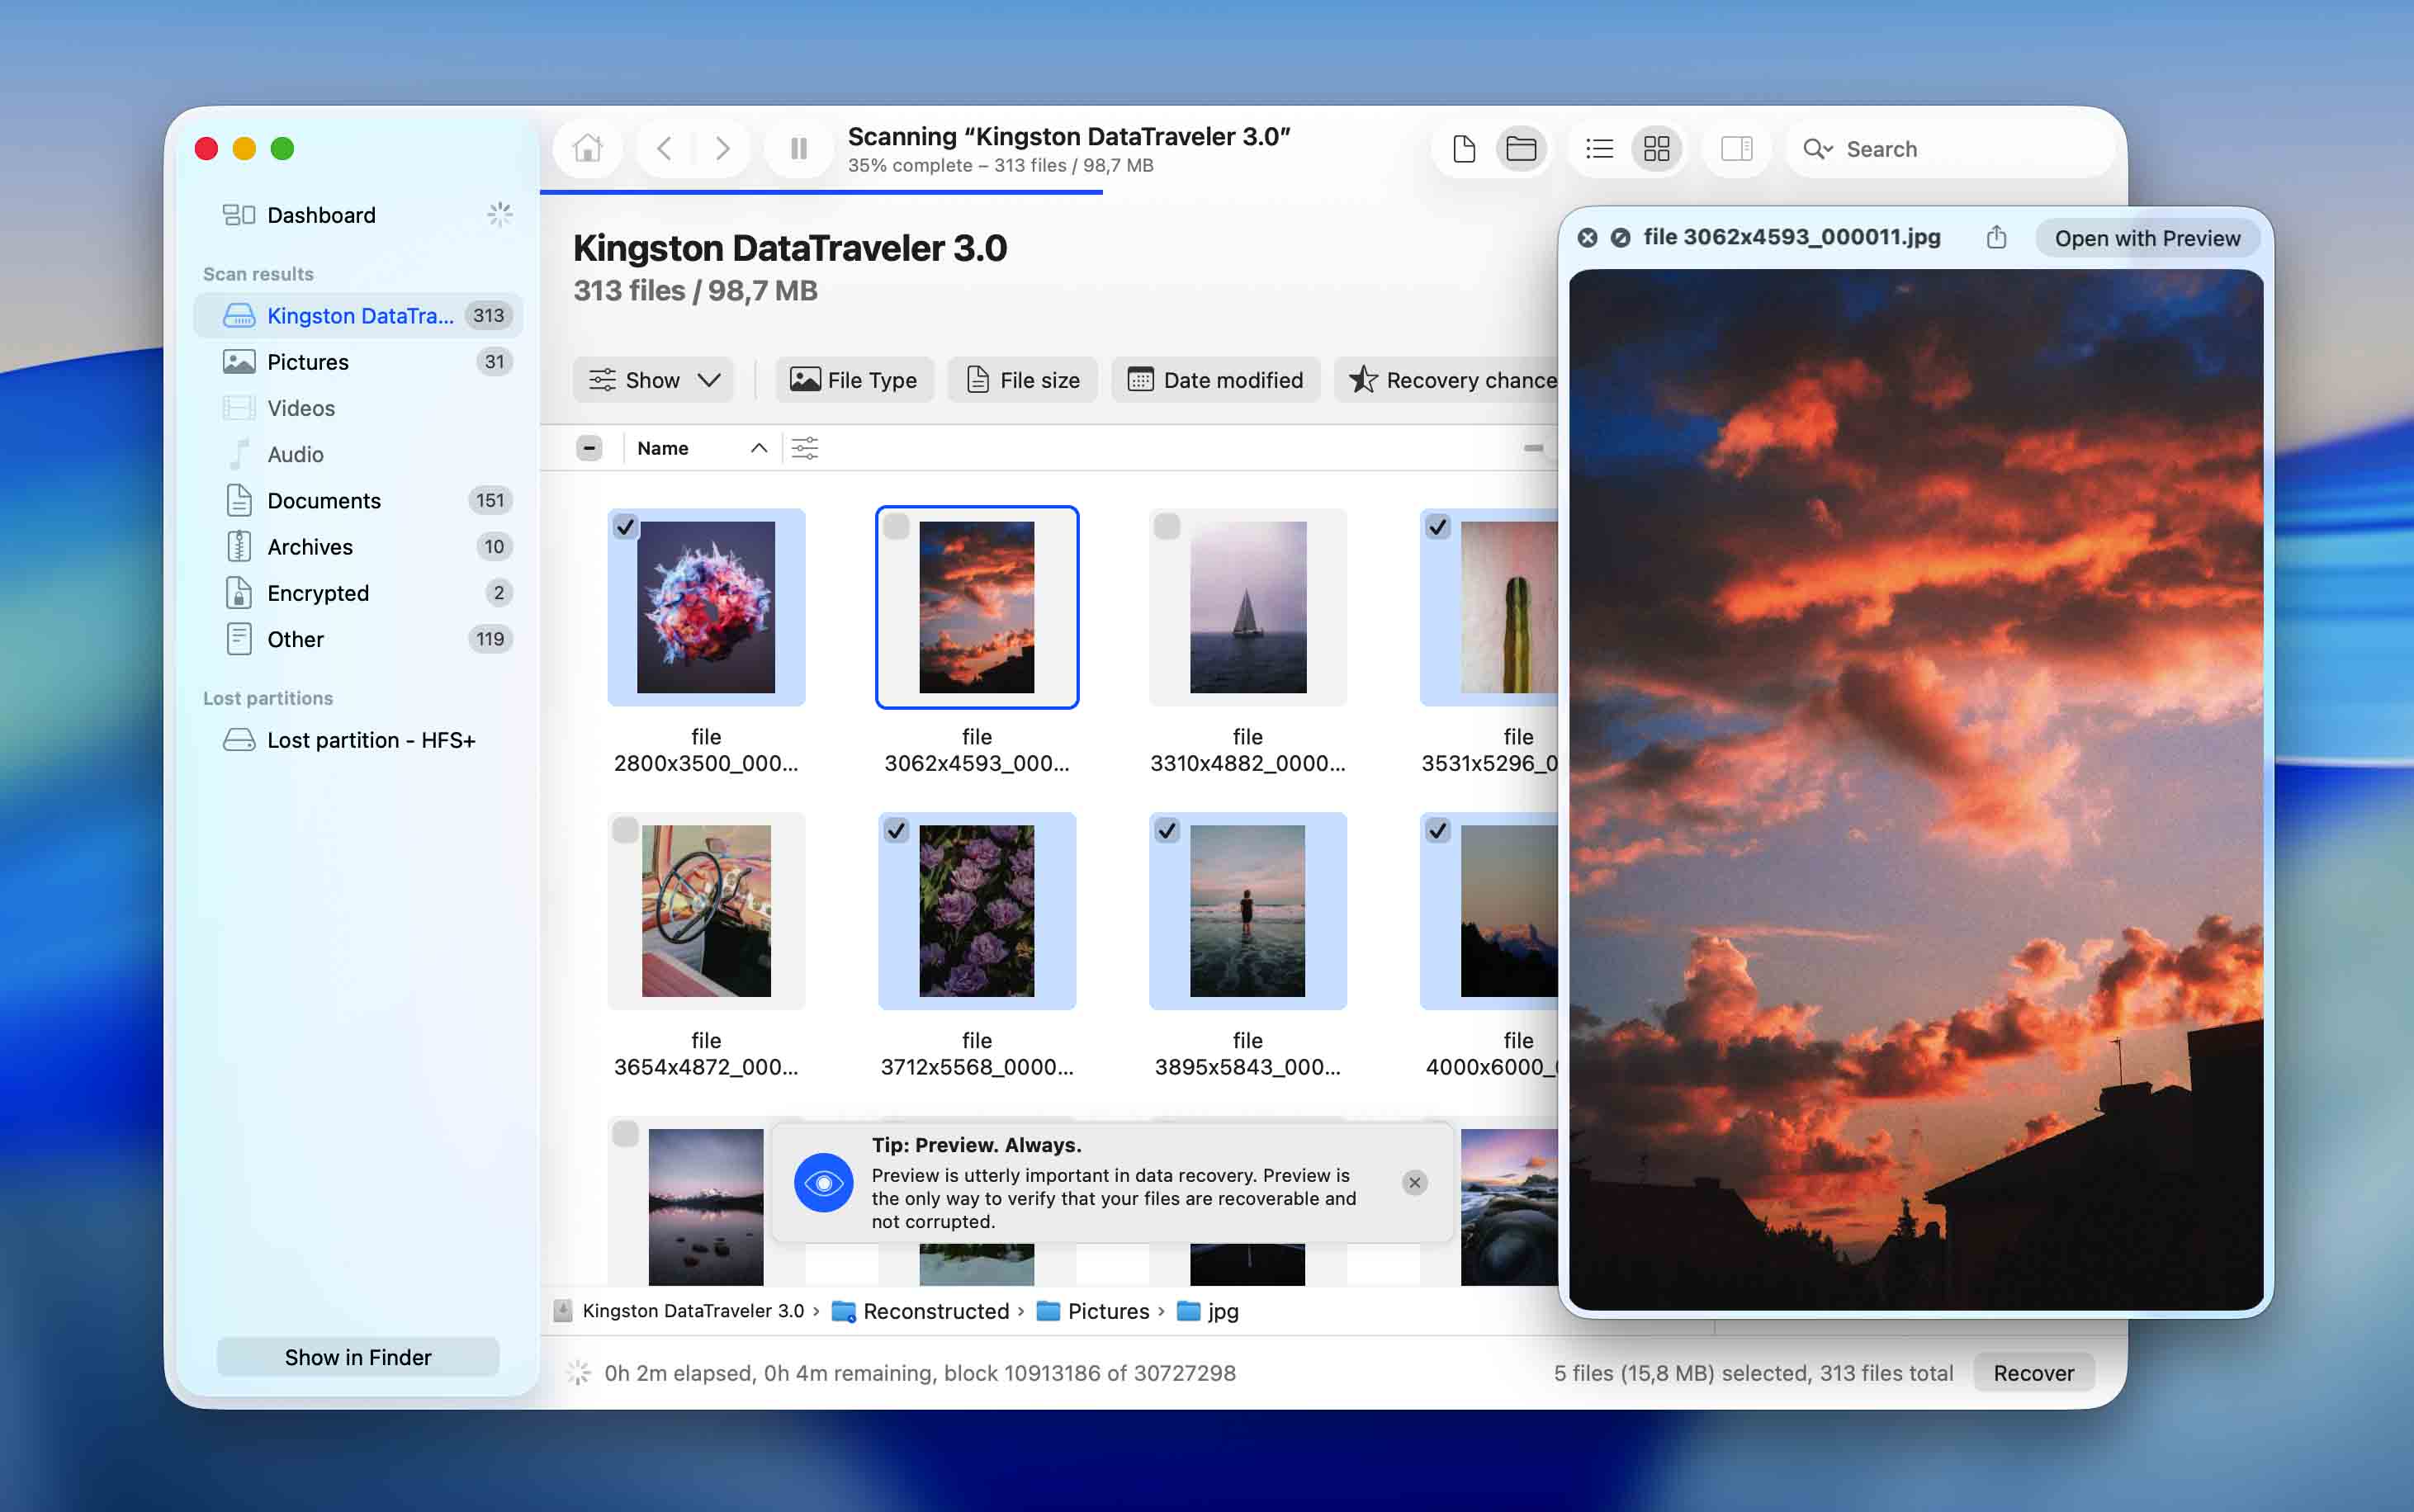2414x1512 pixels.
Task: Click the jpg breadcrumb folder
Action: 1208,1311
